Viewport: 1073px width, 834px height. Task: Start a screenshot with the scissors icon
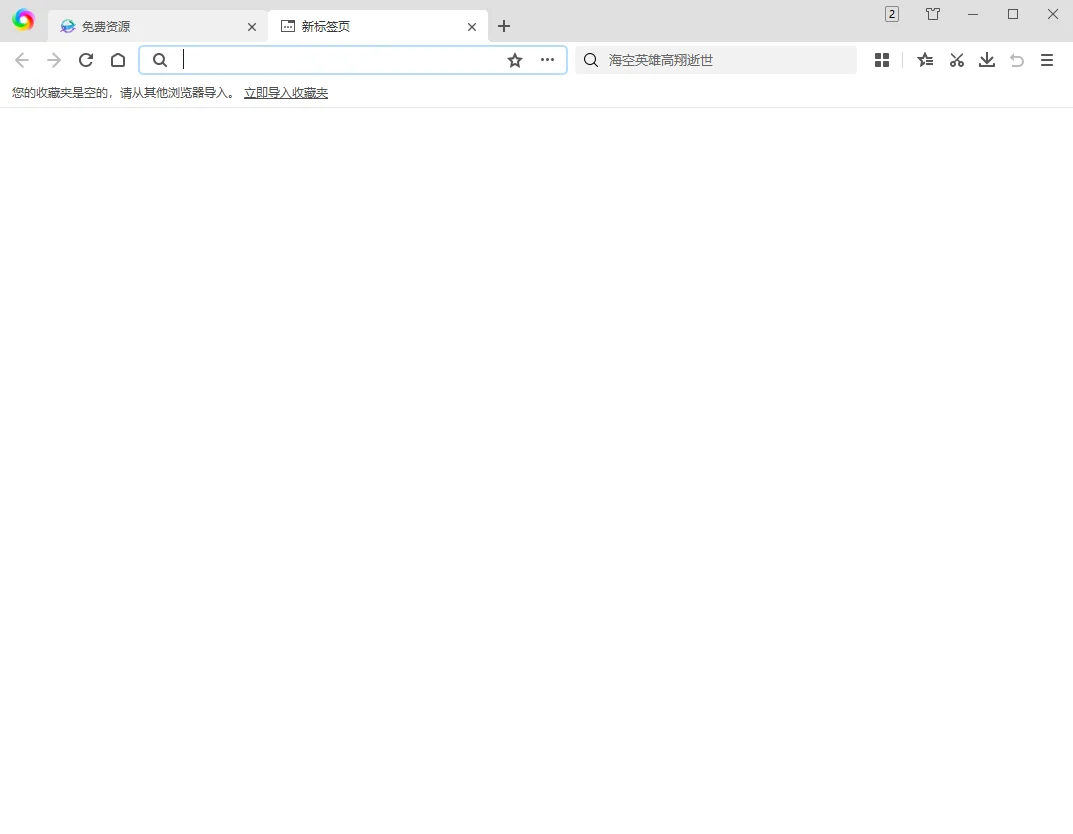(957, 60)
